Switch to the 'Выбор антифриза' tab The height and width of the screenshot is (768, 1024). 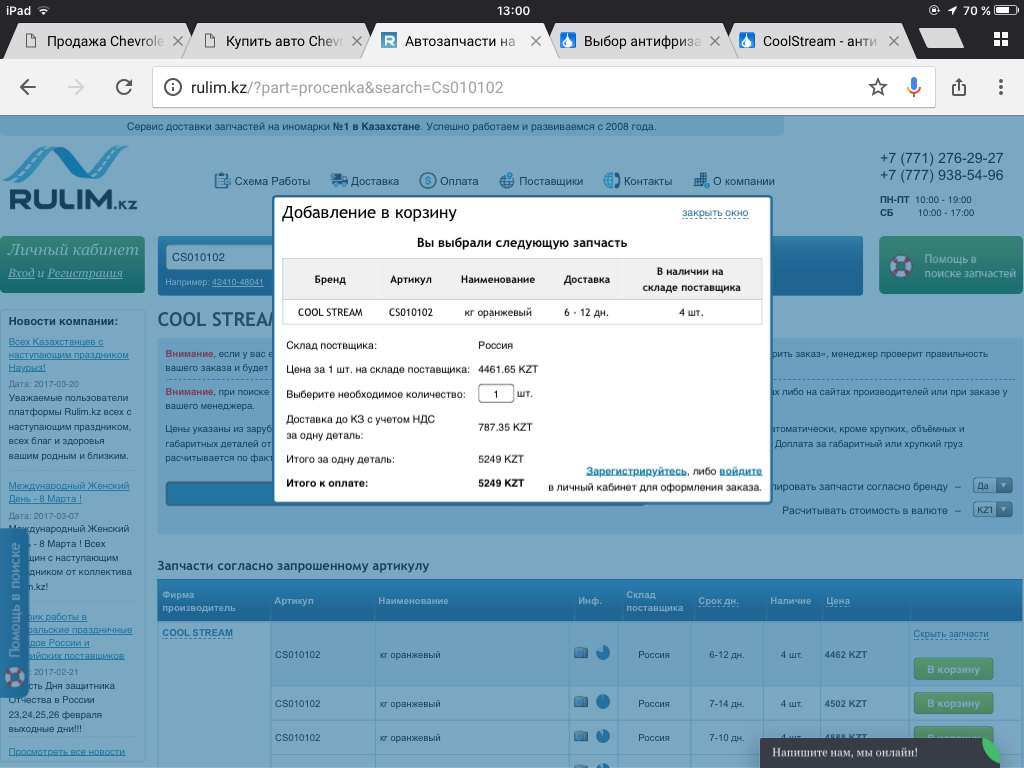pyautogui.click(x=633, y=41)
